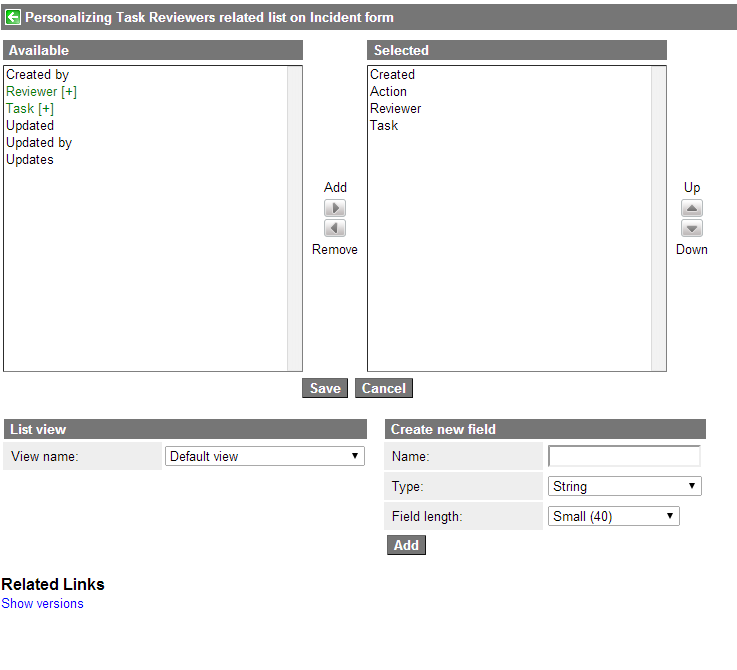This screenshot has height=670, width=737.
Task: Click Add button under Create new field
Action: coord(406,545)
